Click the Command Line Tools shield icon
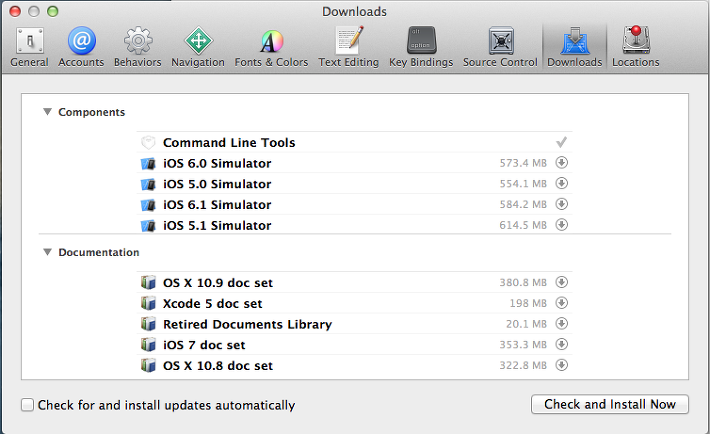Viewport: 710px width, 434px height. tap(148, 143)
